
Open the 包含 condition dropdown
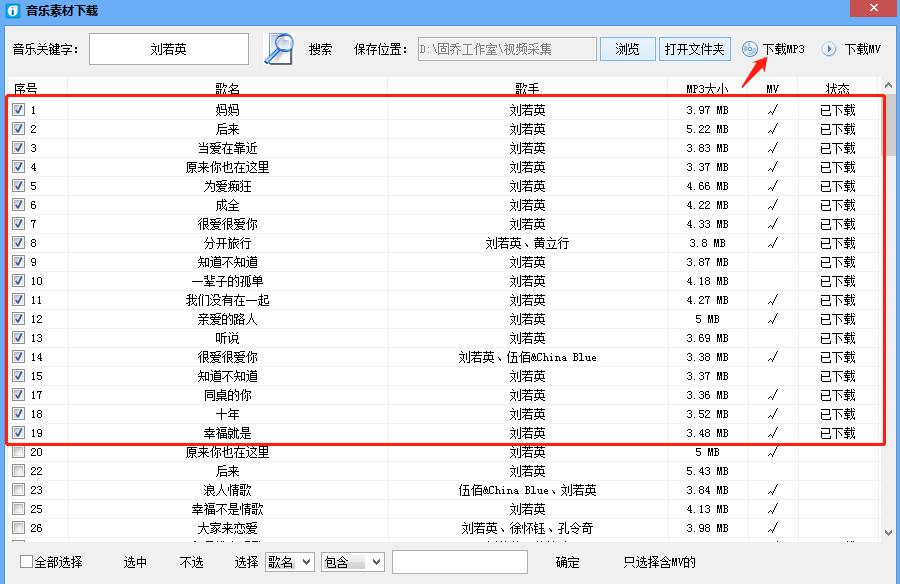352,561
